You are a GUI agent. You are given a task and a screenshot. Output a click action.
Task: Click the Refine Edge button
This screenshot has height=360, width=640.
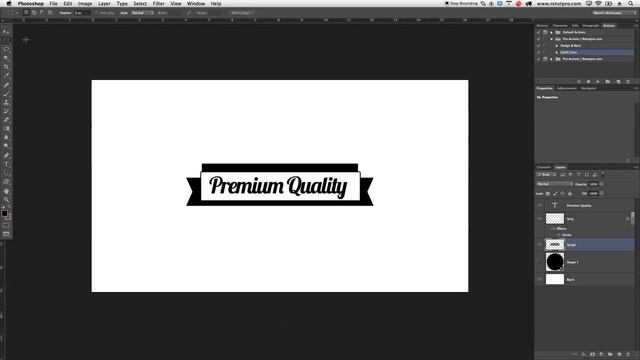(x=240, y=13)
